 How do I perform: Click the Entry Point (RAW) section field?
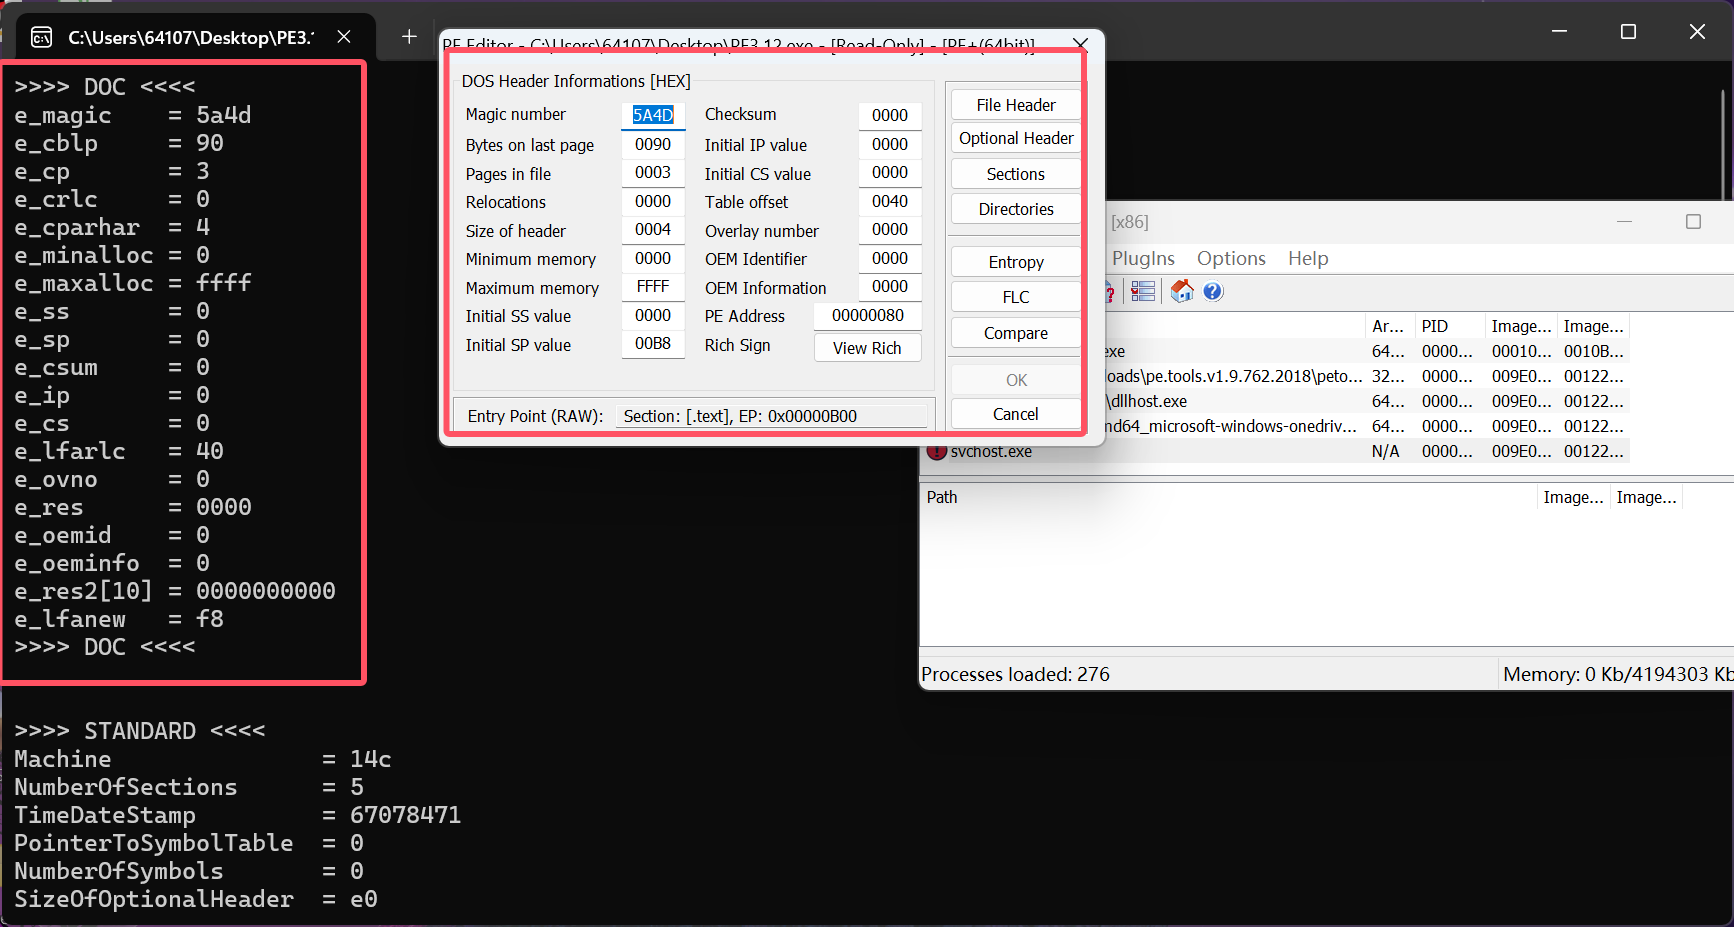(x=771, y=416)
